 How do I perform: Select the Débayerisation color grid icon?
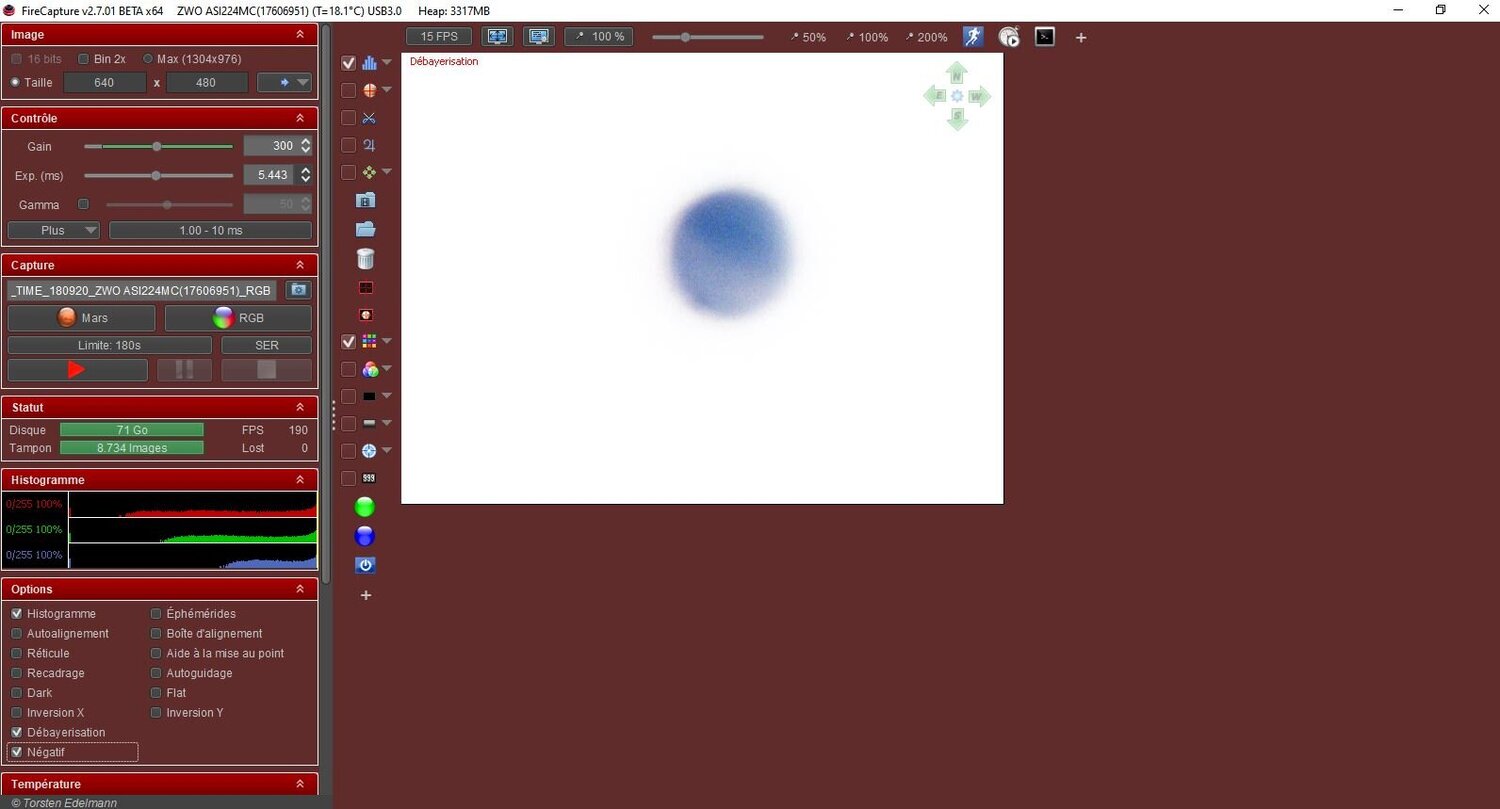tap(370, 340)
